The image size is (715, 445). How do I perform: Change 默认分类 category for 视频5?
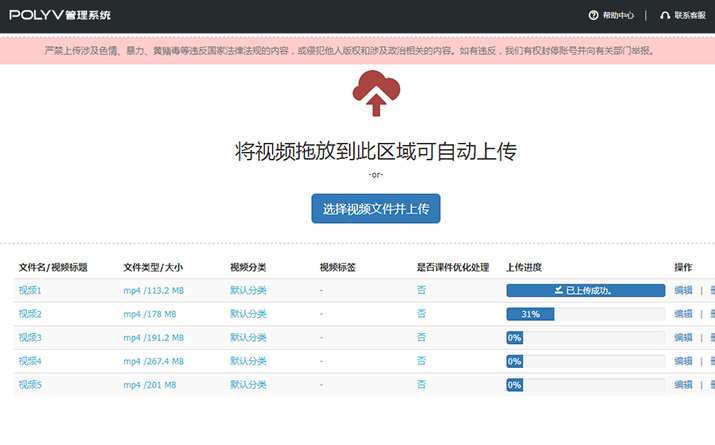pos(248,384)
